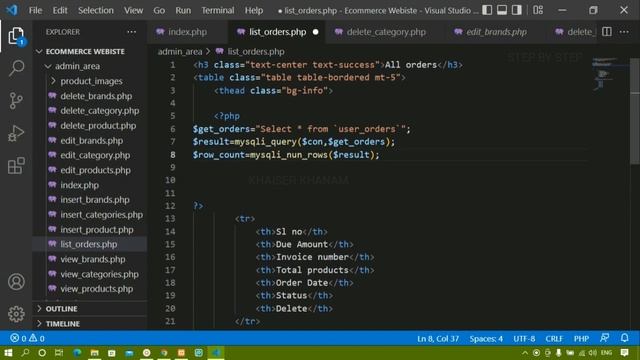Open Task View on taskbar
This screenshot has width=640, height=360.
(x=59, y=353)
